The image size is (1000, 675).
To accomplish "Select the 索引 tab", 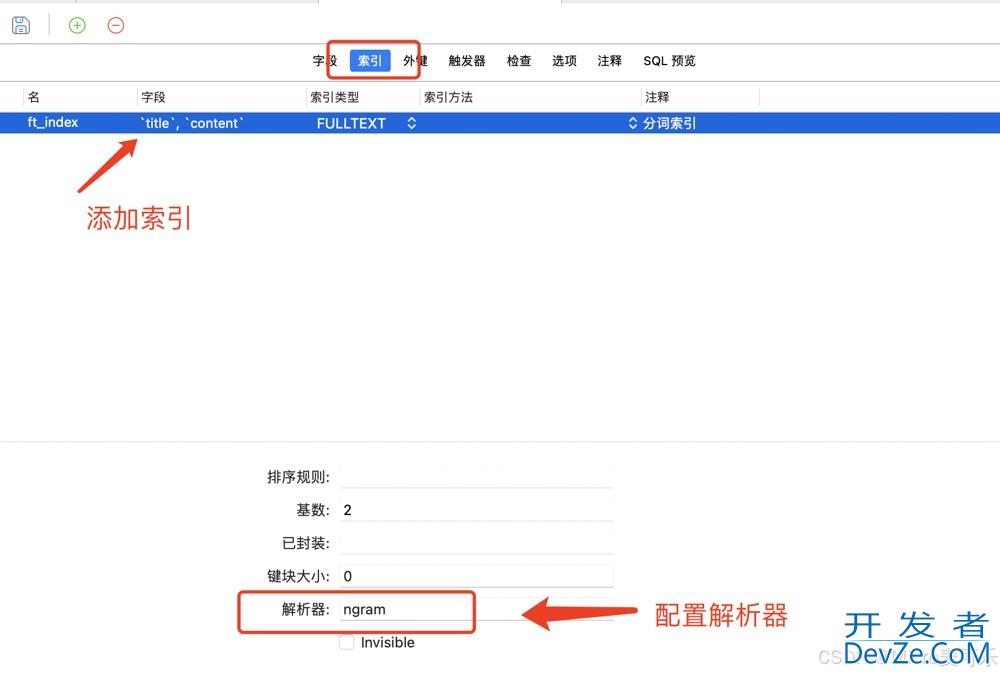I will tap(370, 61).
